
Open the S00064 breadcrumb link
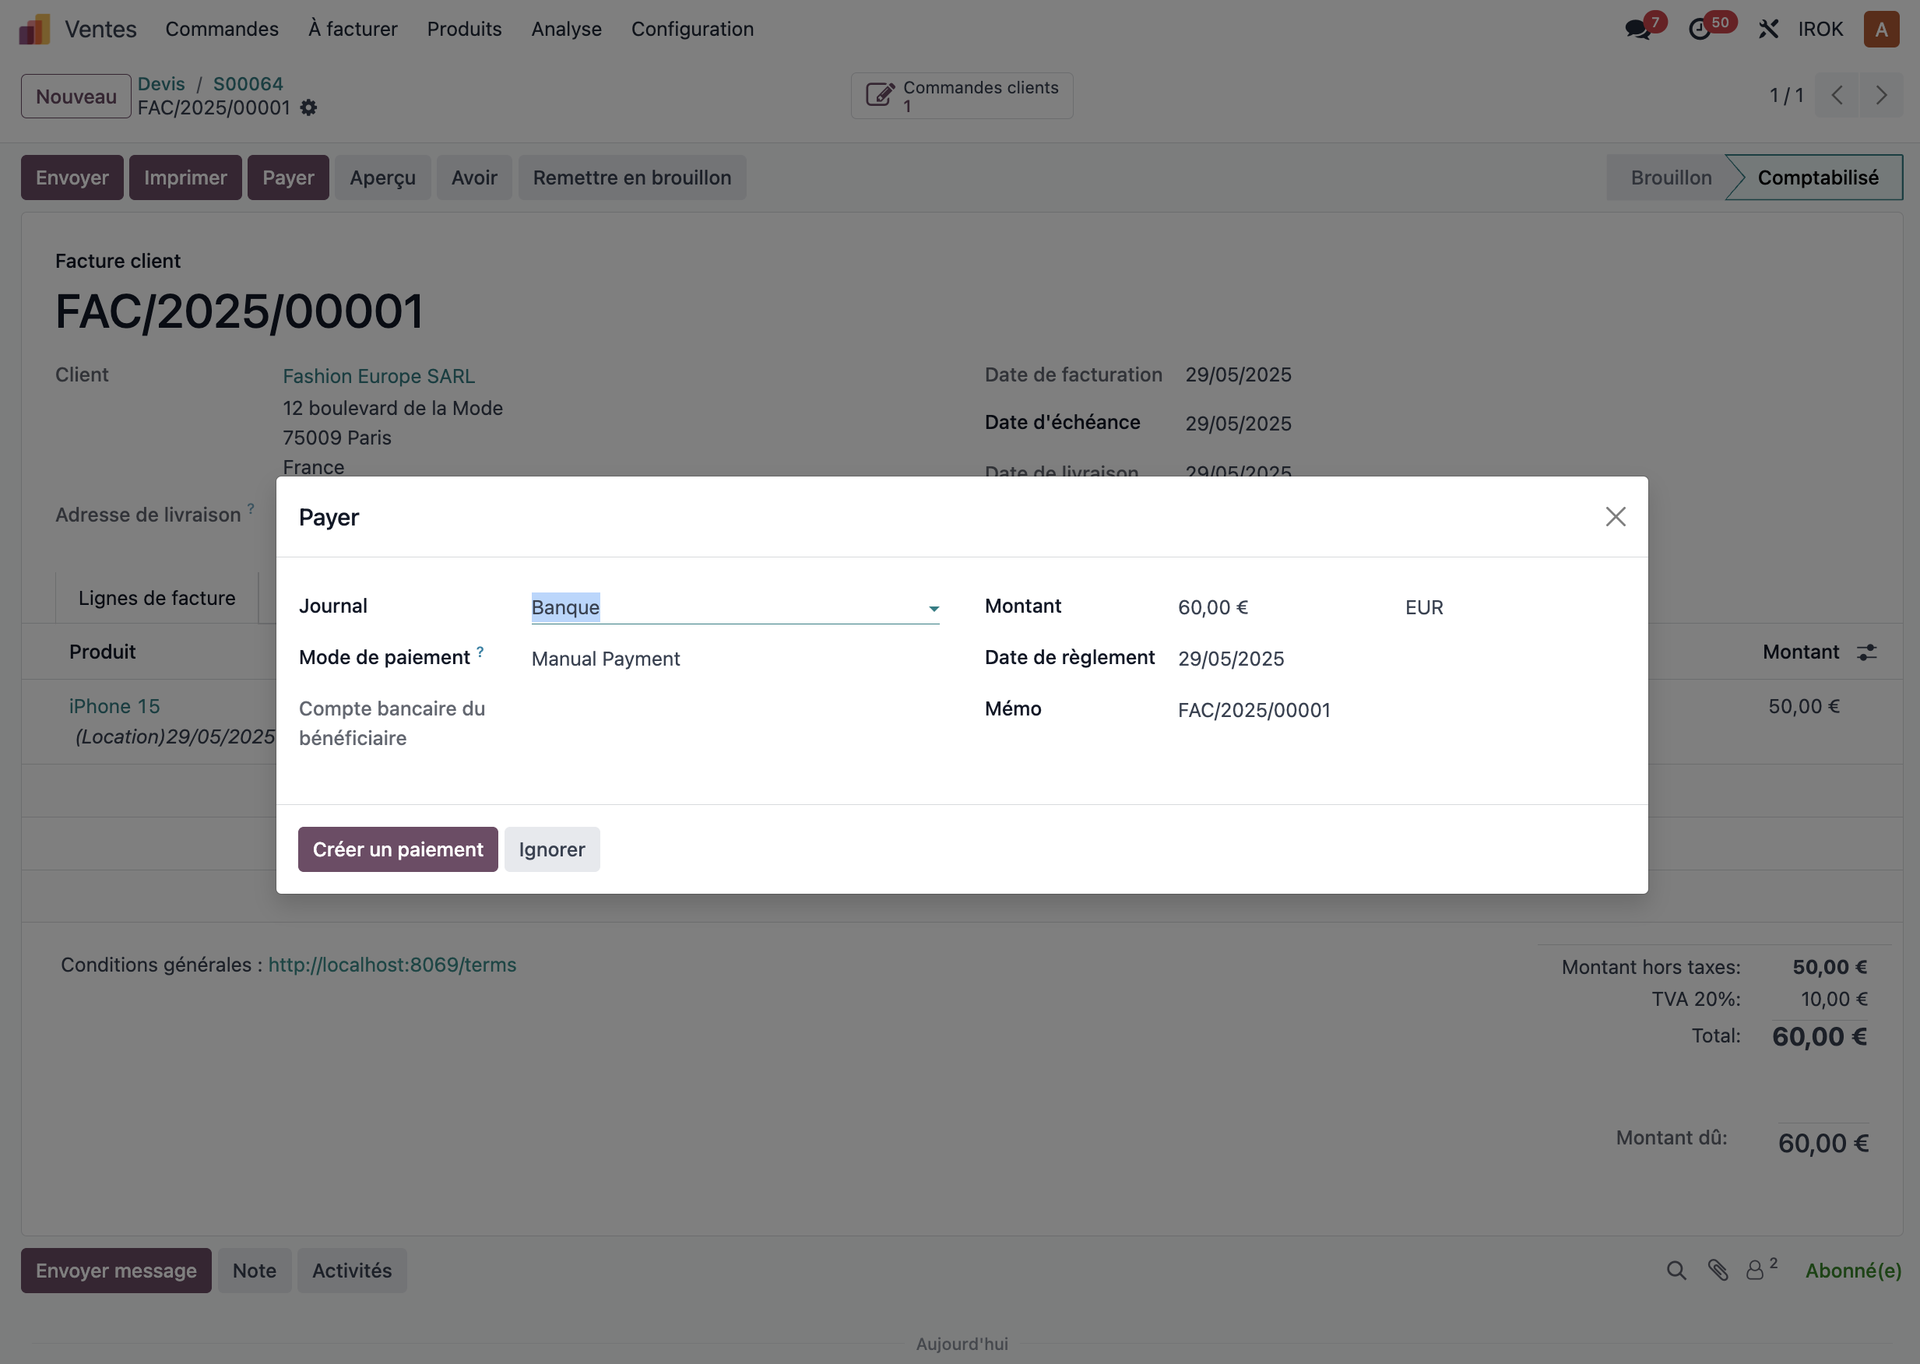(x=248, y=84)
